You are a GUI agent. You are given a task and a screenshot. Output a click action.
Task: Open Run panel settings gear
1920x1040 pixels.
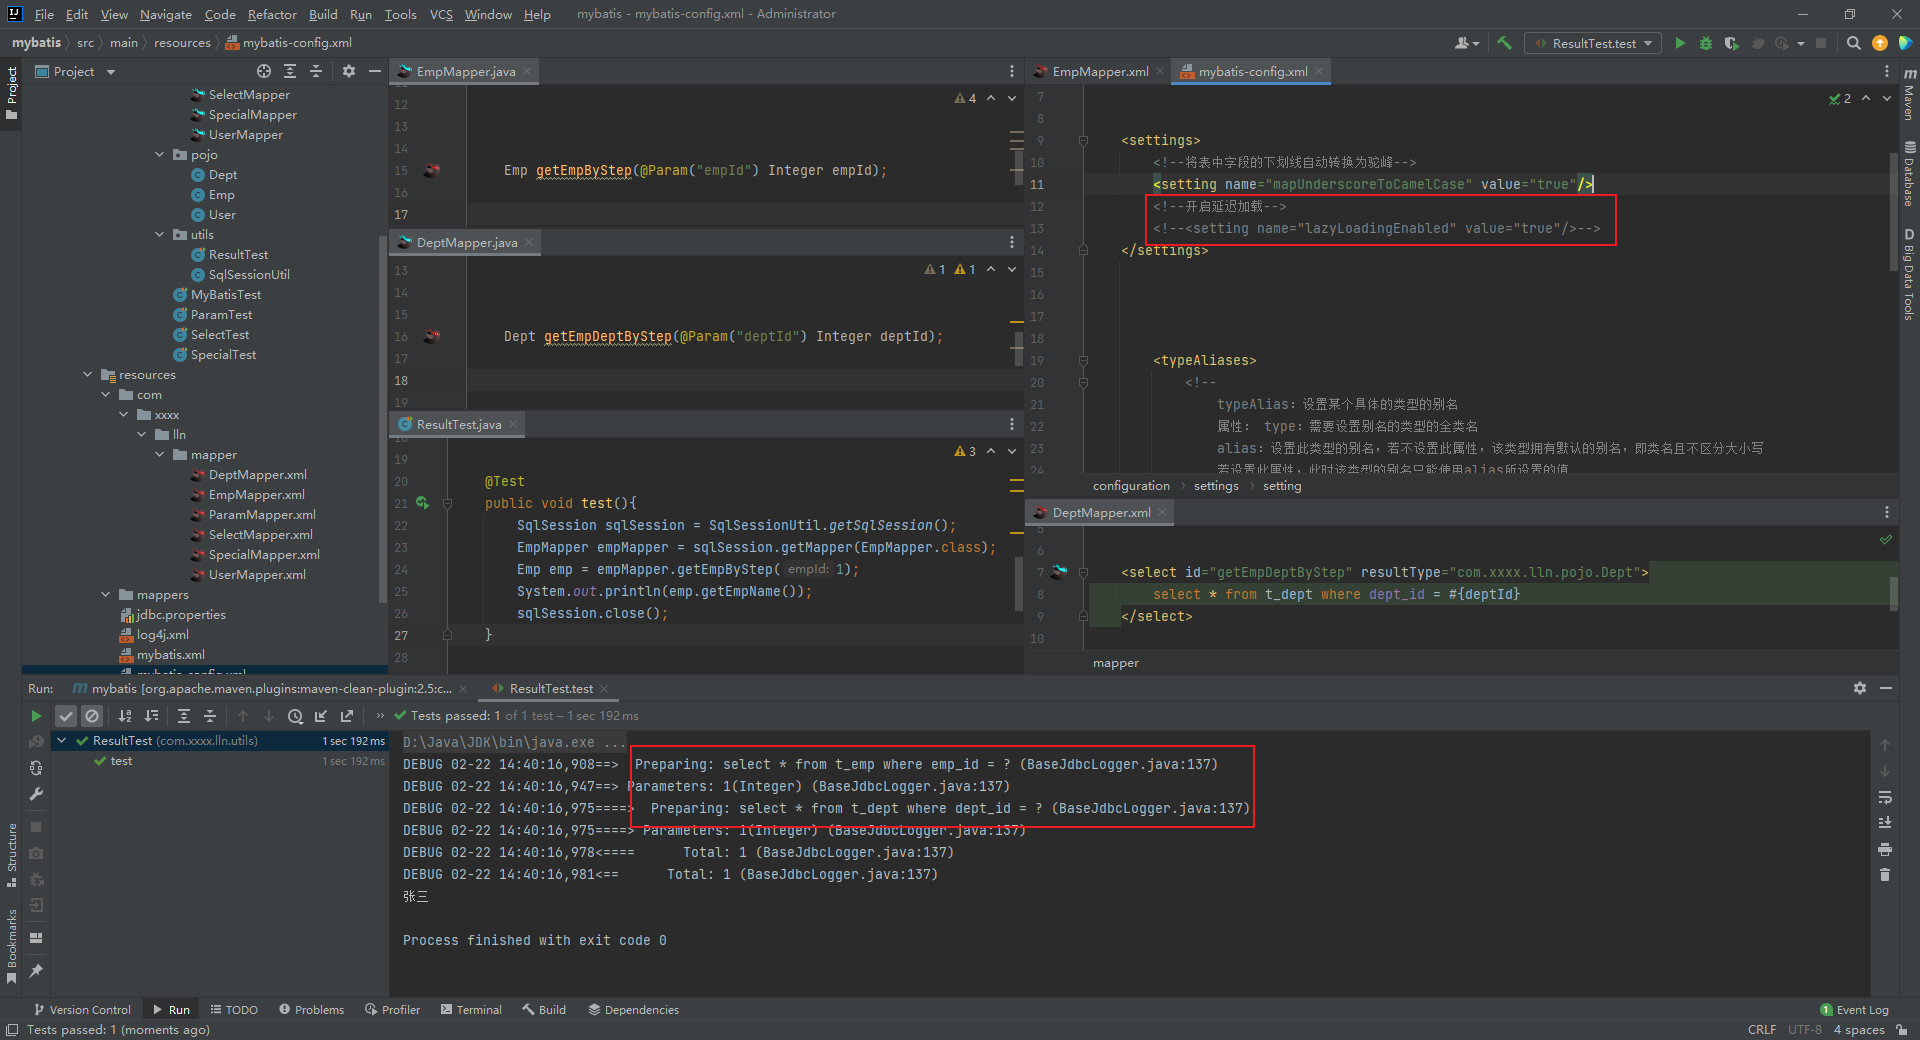pos(1859,688)
